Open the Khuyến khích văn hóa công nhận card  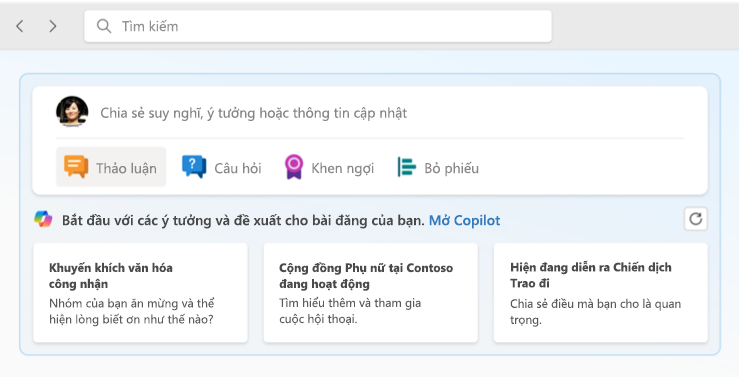140,293
